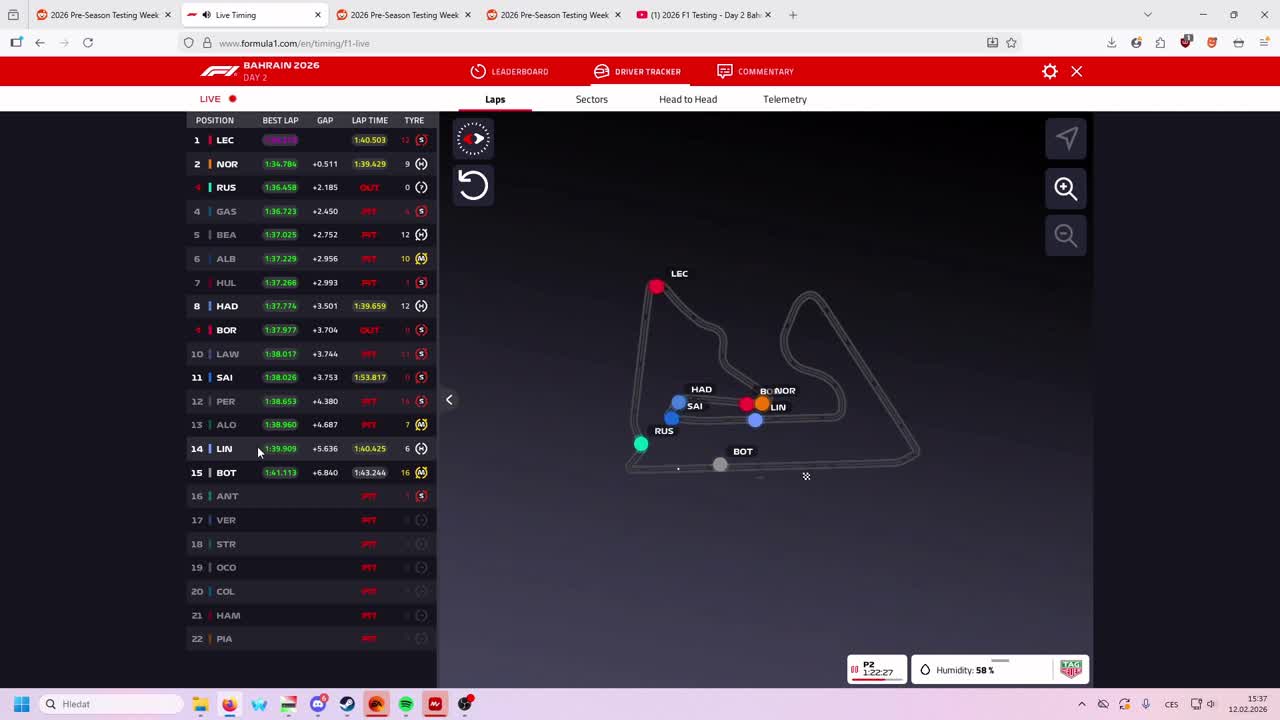Switch to the Telemetry tab
Viewport: 1280px width, 720px height.
[785, 99]
